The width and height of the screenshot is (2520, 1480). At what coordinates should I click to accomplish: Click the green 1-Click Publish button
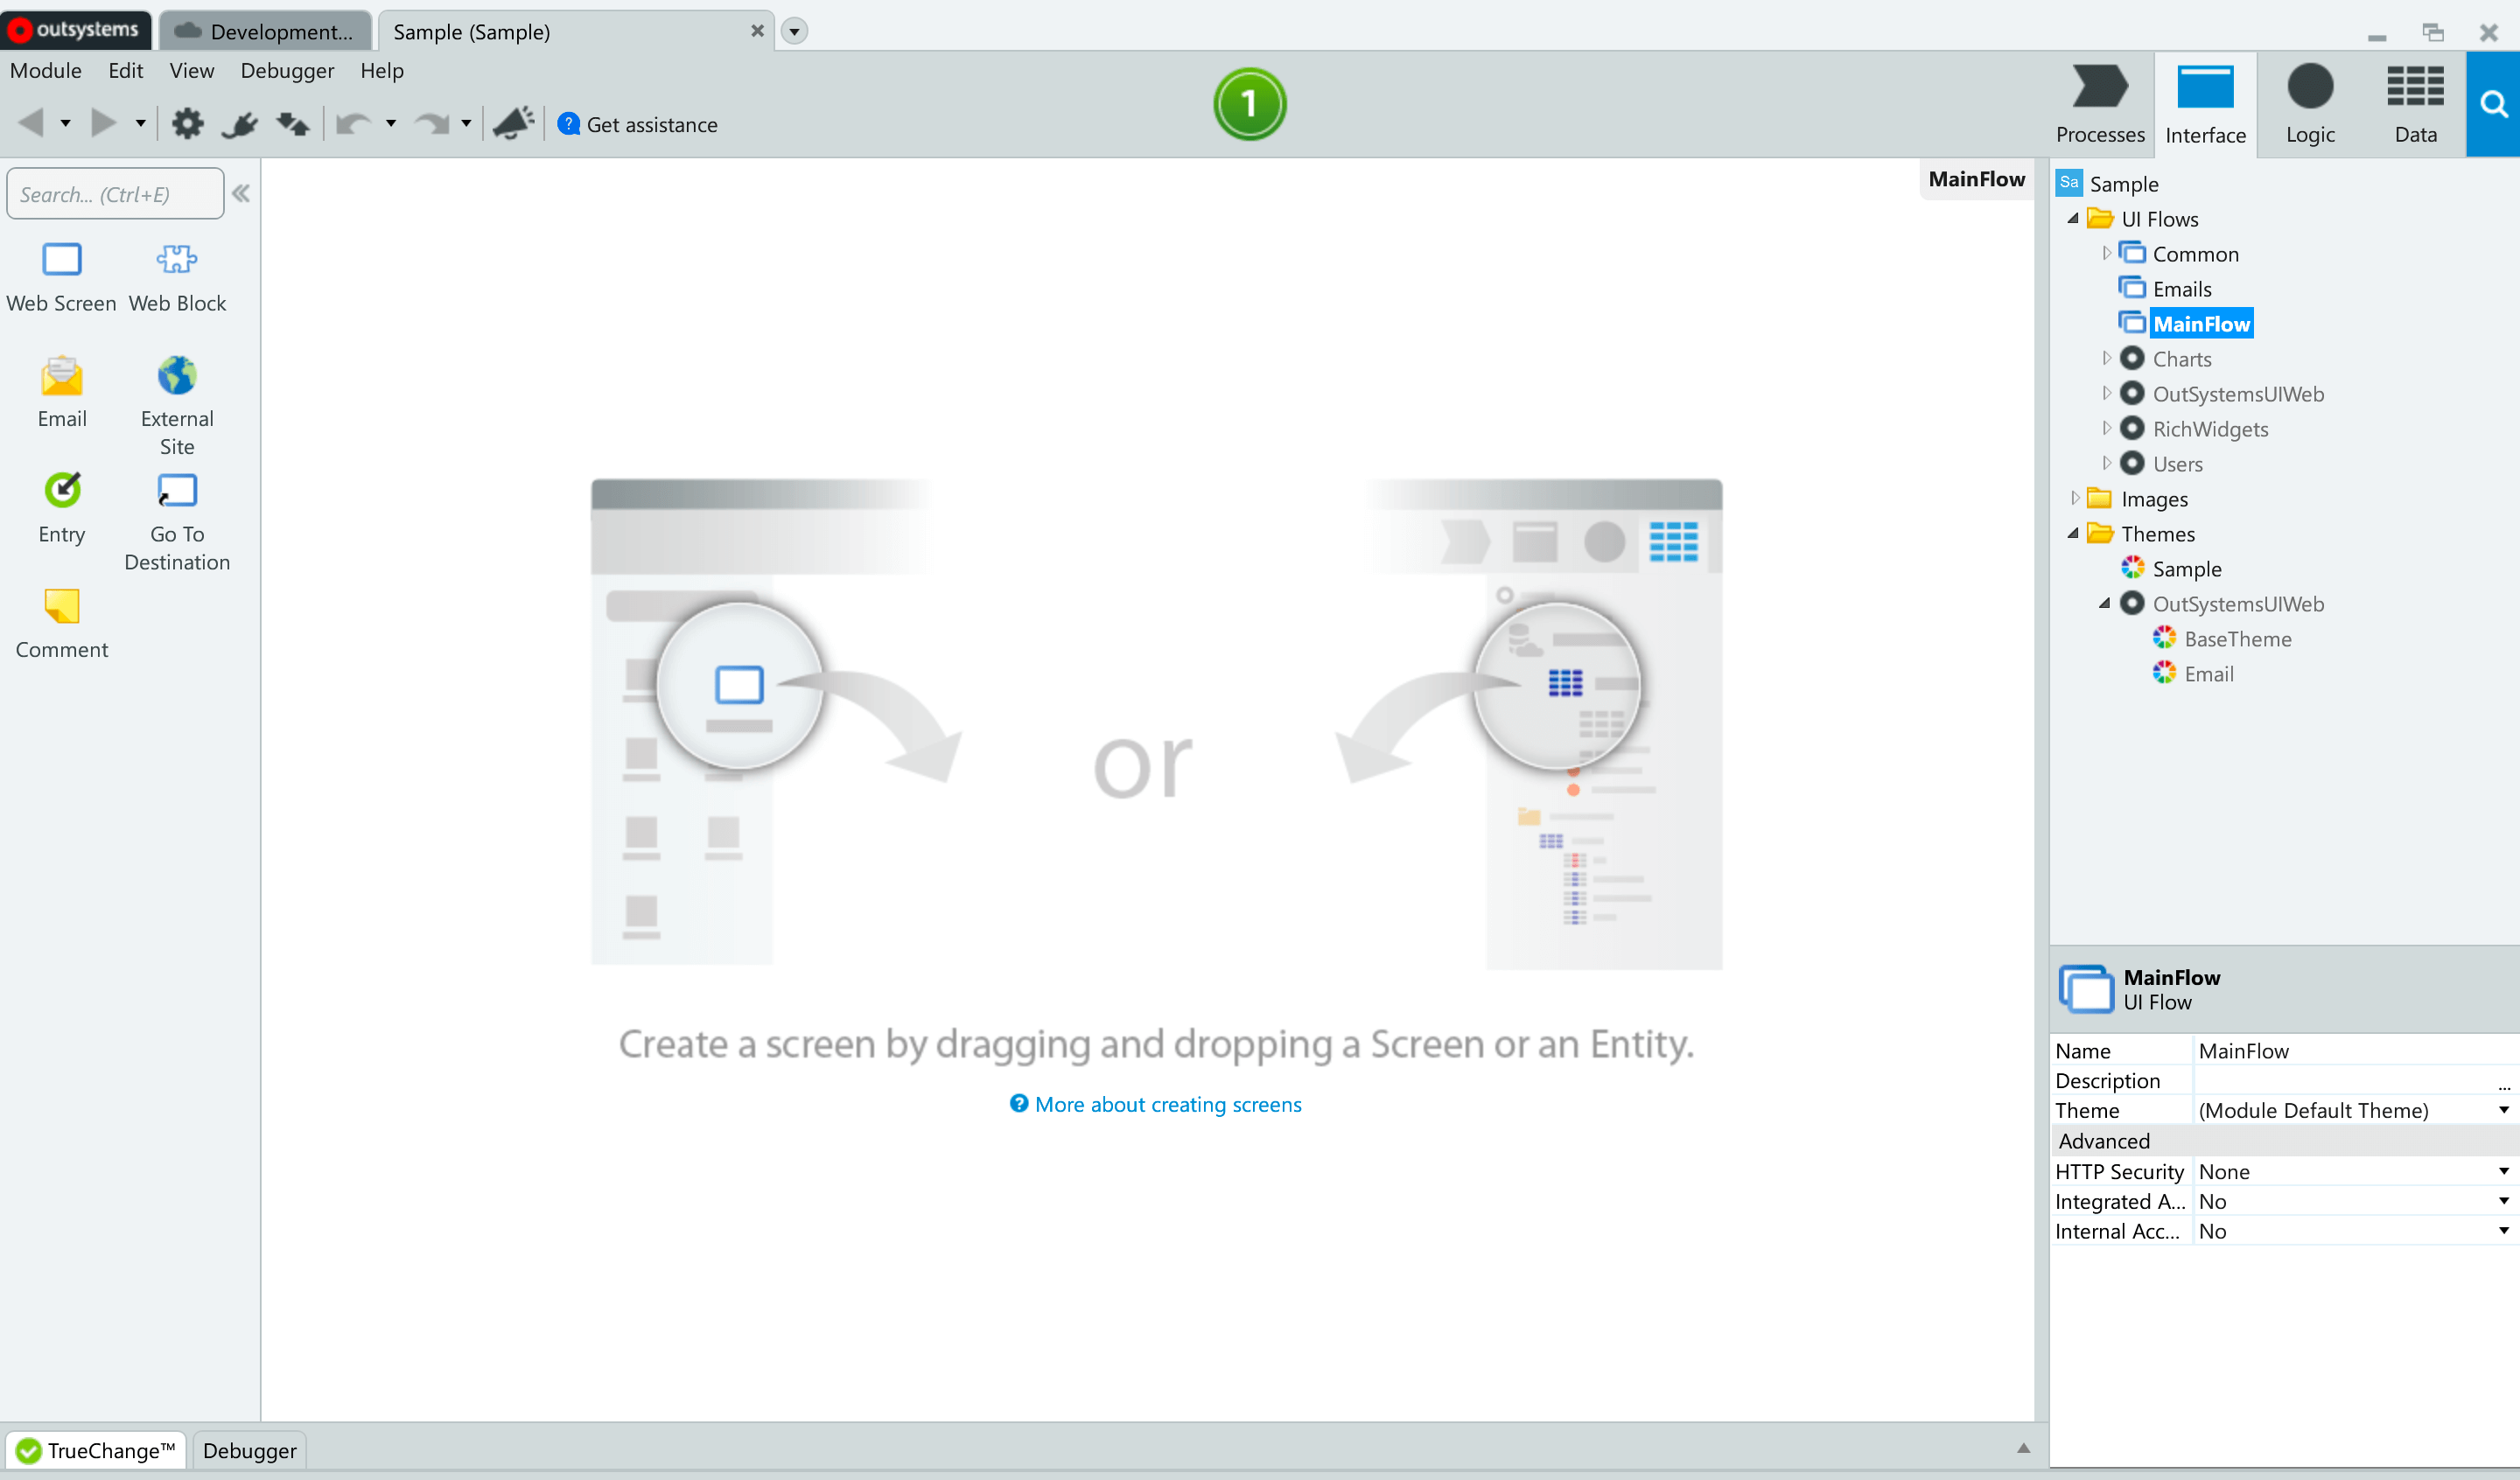[x=1249, y=104]
